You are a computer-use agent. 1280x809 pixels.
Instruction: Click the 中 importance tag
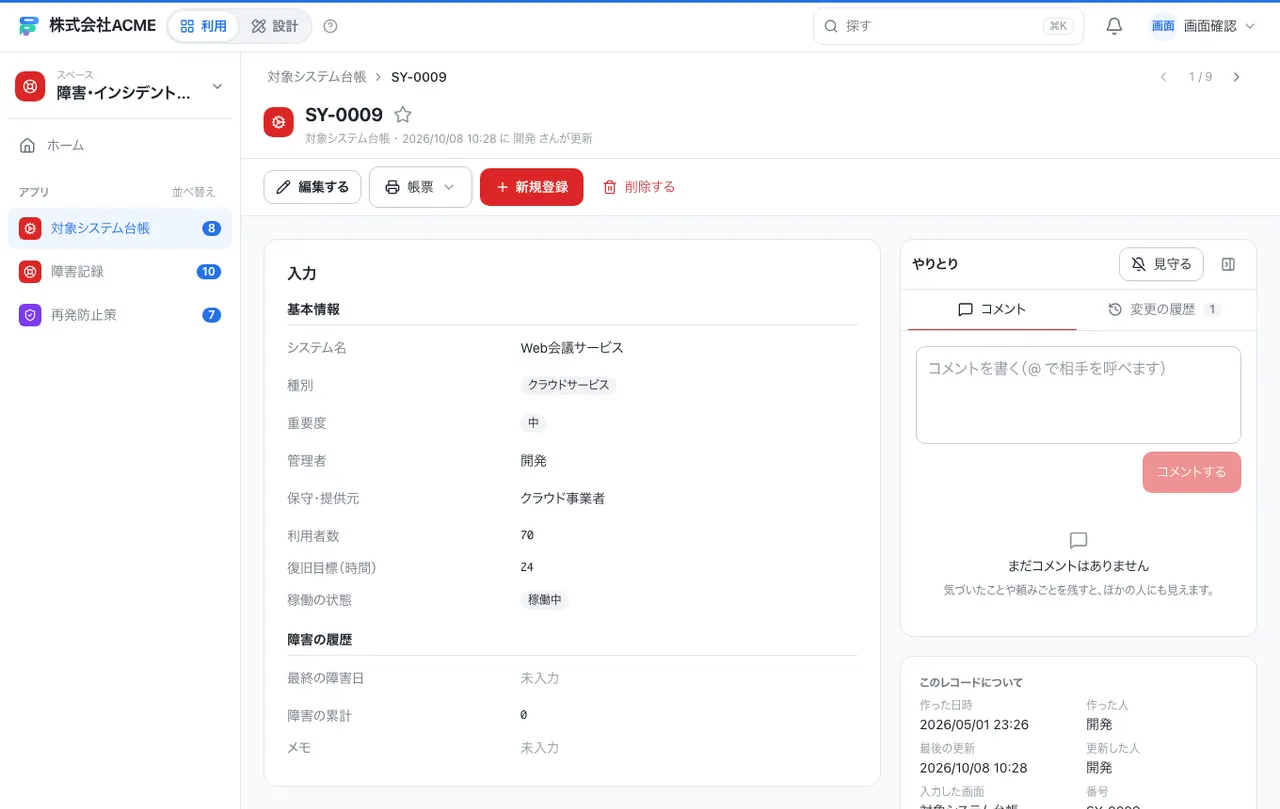pos(533,423)
